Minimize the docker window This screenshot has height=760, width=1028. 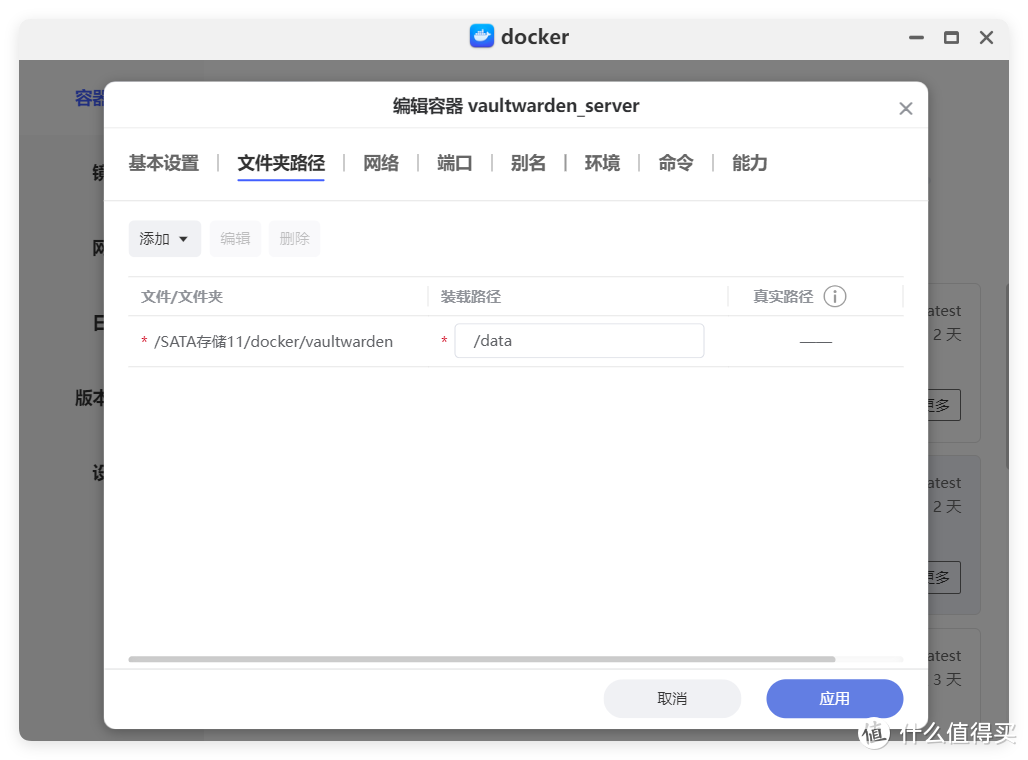(x=916, y=38)
